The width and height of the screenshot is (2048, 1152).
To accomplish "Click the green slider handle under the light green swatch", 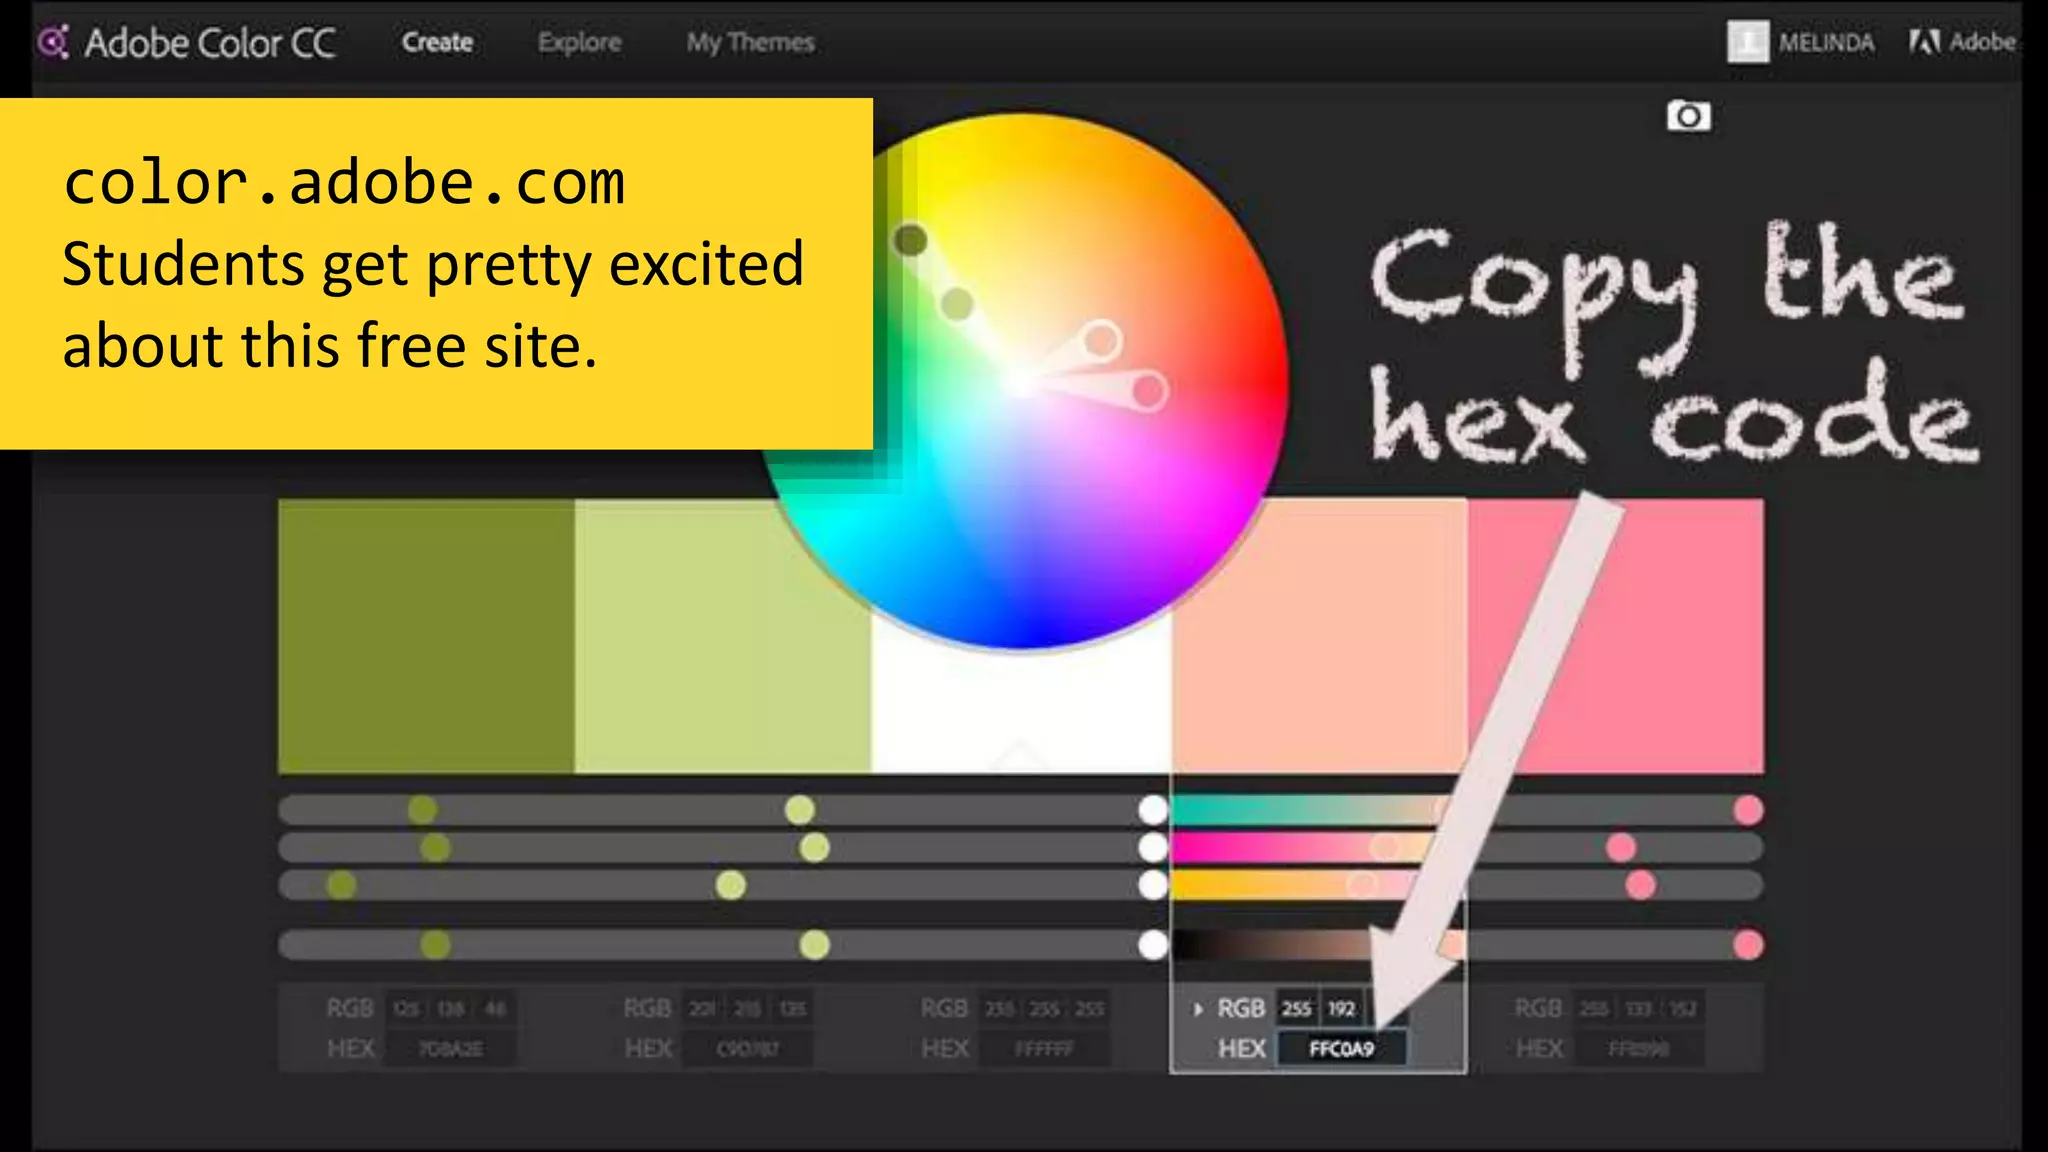I will [x=815, y=848].
